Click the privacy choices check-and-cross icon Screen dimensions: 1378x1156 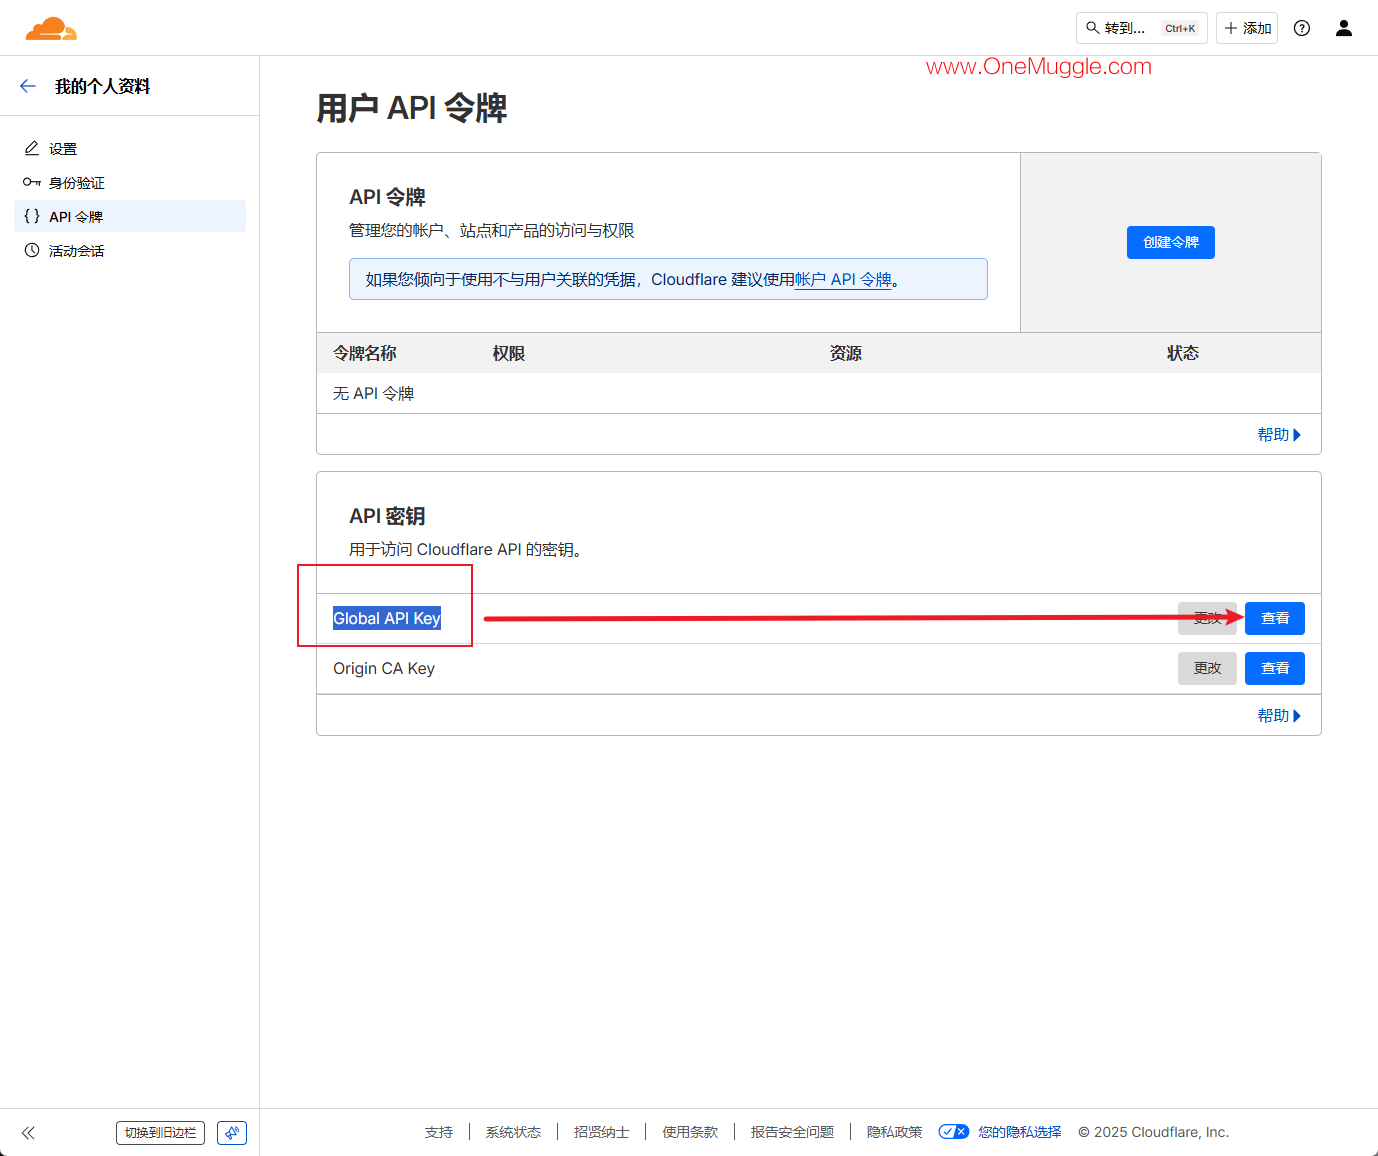[954, 1132]
